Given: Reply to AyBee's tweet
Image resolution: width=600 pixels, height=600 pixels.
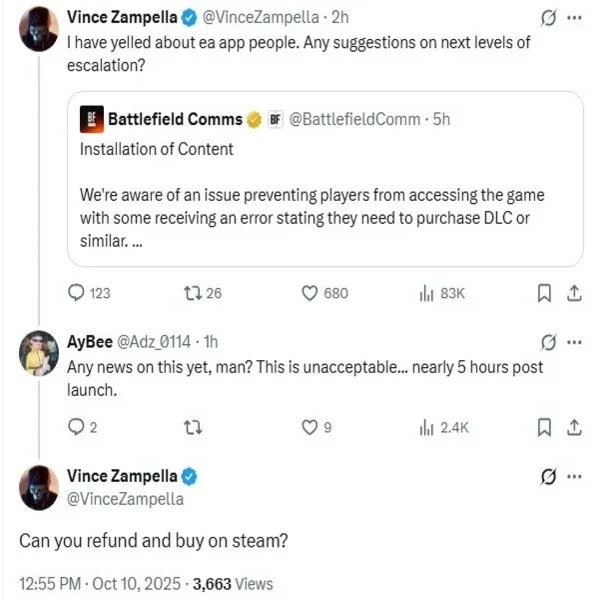Looking at the screenshot, I should (x=76, y=428).
